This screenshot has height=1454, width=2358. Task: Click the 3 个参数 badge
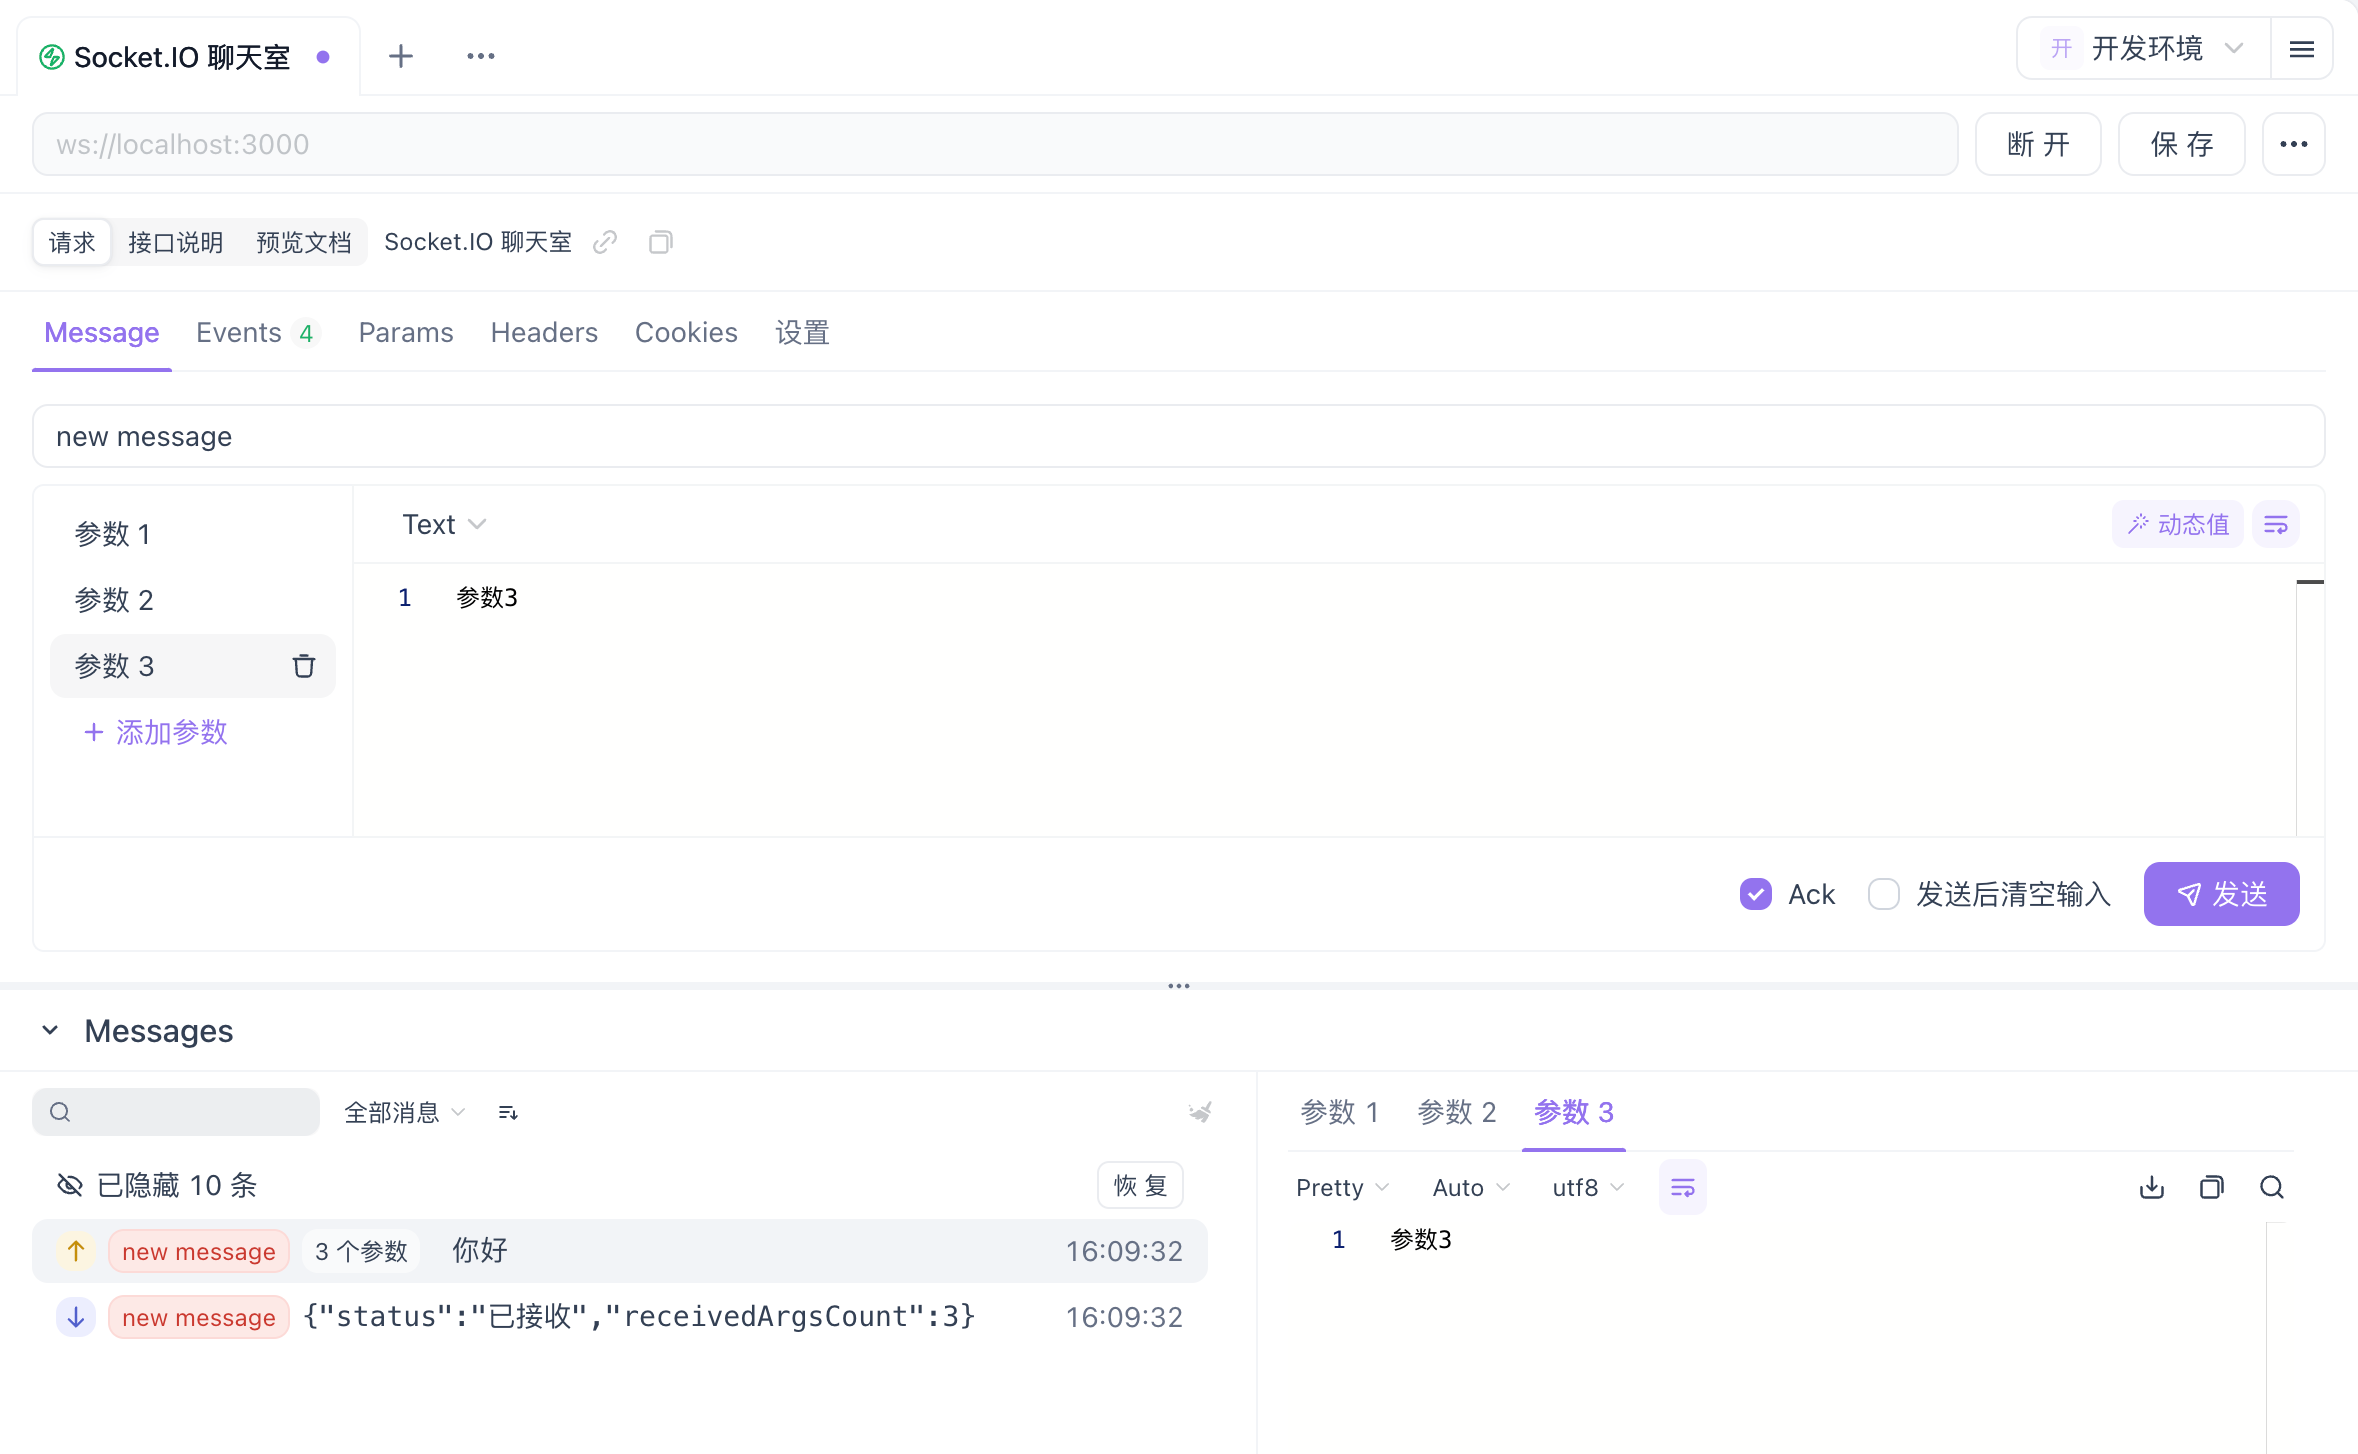361,1251
